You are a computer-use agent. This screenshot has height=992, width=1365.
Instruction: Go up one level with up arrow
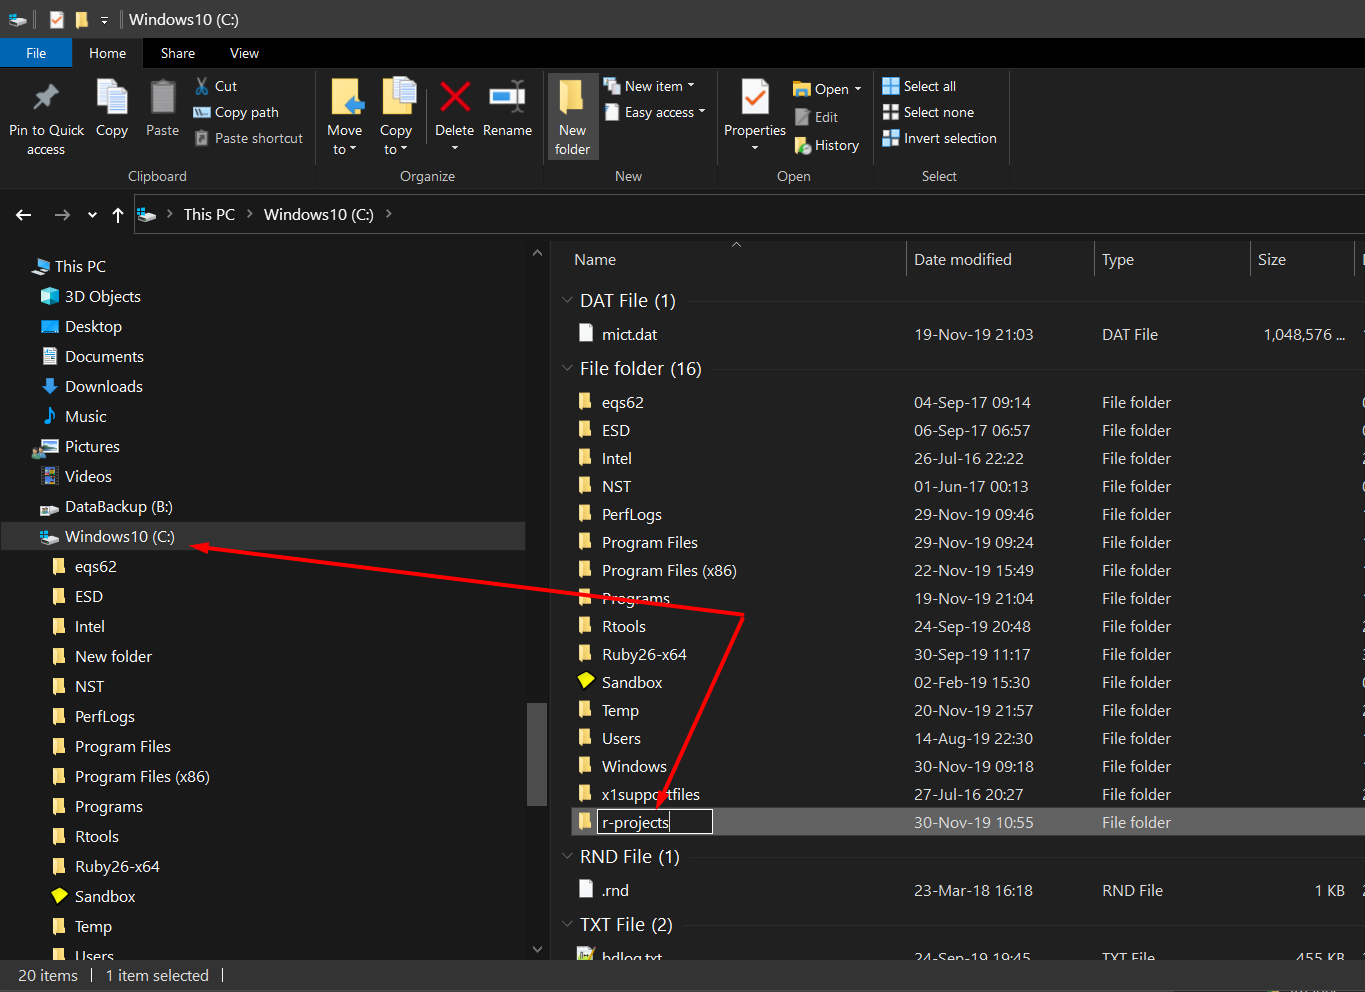[x=118, y=214]
